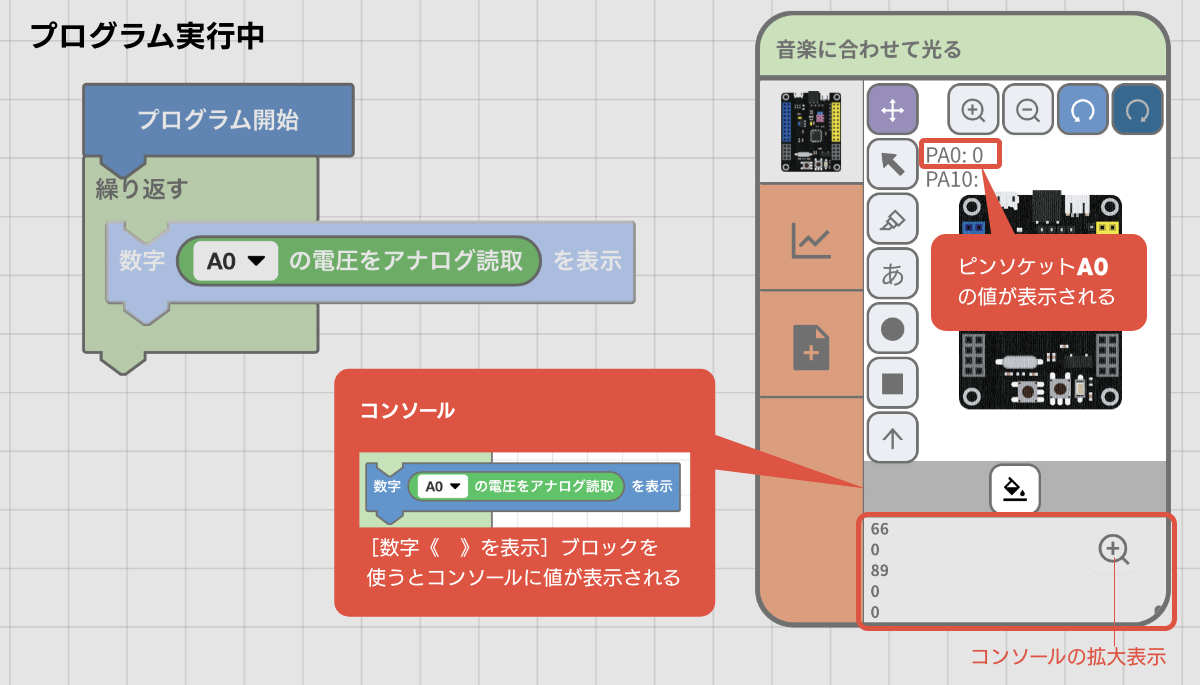Select the あ text tool
The image size is (1200, 685).
click(x=892, y=273)
